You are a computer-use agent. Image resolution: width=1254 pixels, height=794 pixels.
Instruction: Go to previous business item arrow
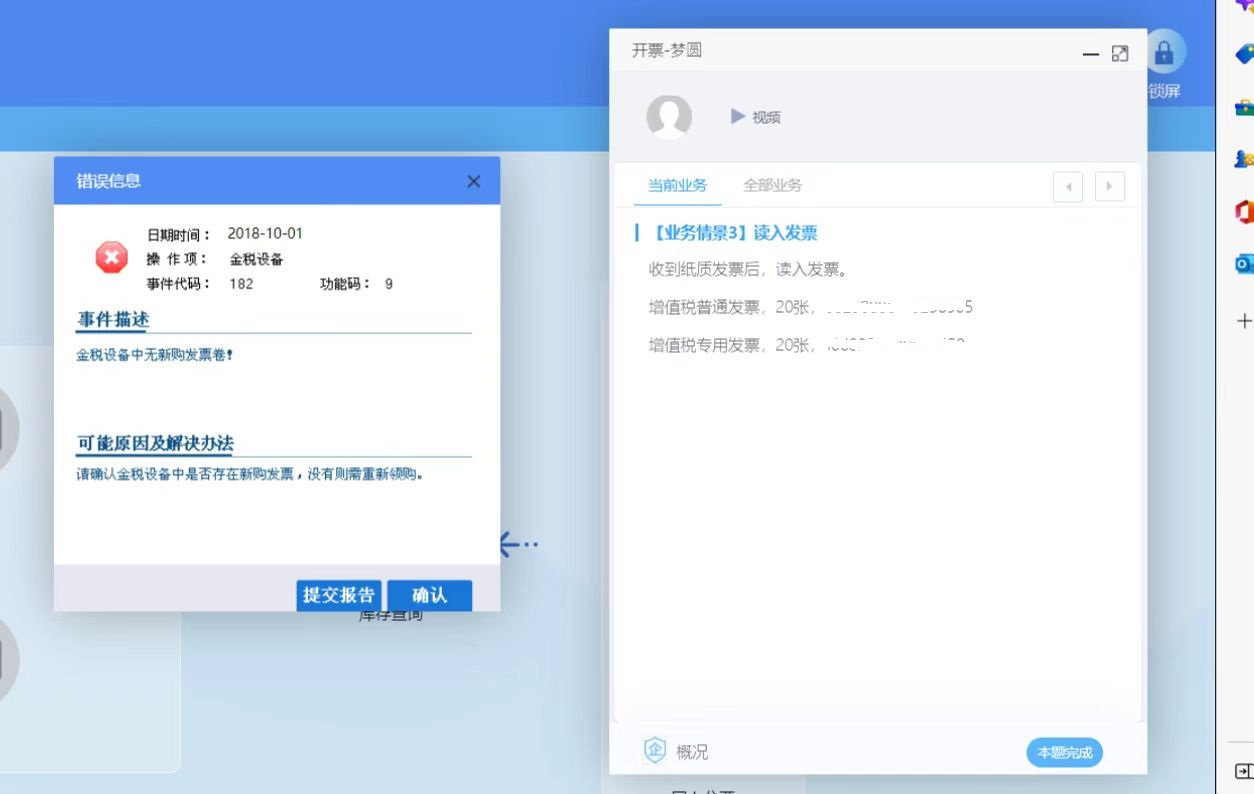[x=1068, y=187]
